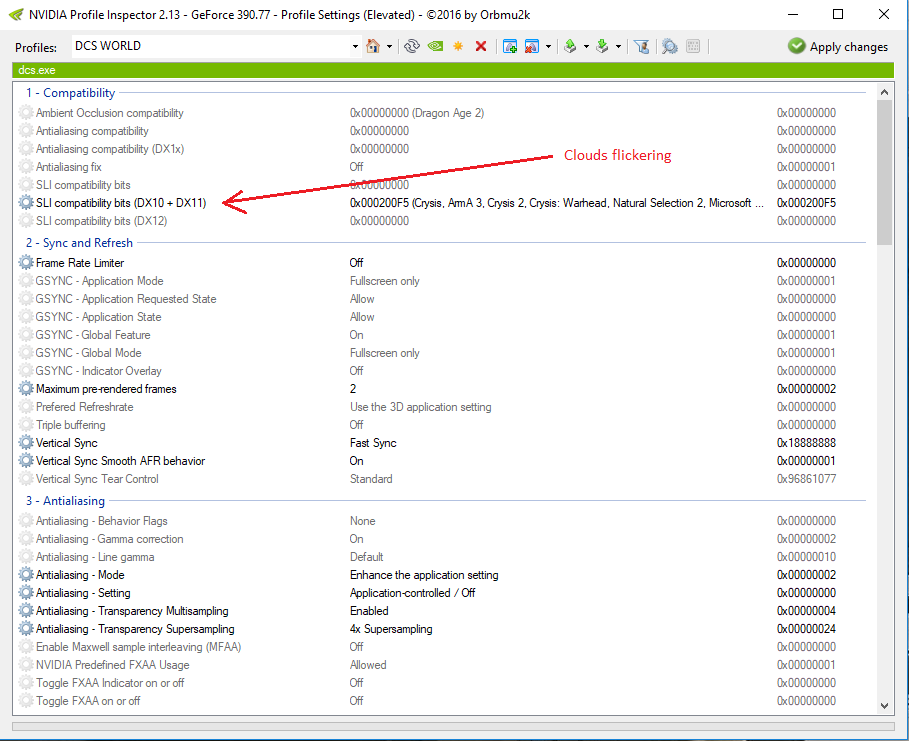The height and width of the screenshot is (741, 909).
Task: Click the scroll up arrow of the settings list
Action: pyautogui.click(x=884, y=92)
